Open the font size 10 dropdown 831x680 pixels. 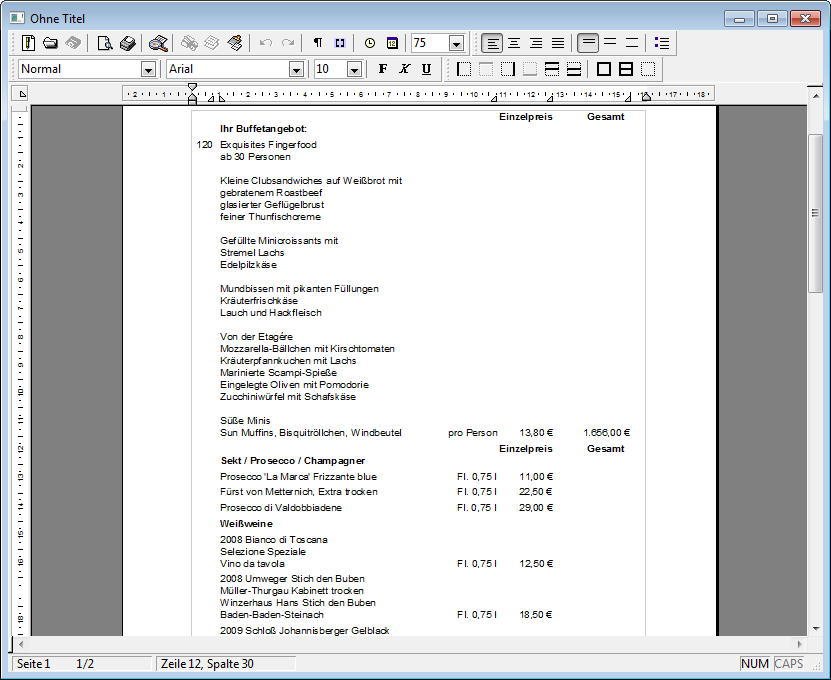tap(354, 69)
